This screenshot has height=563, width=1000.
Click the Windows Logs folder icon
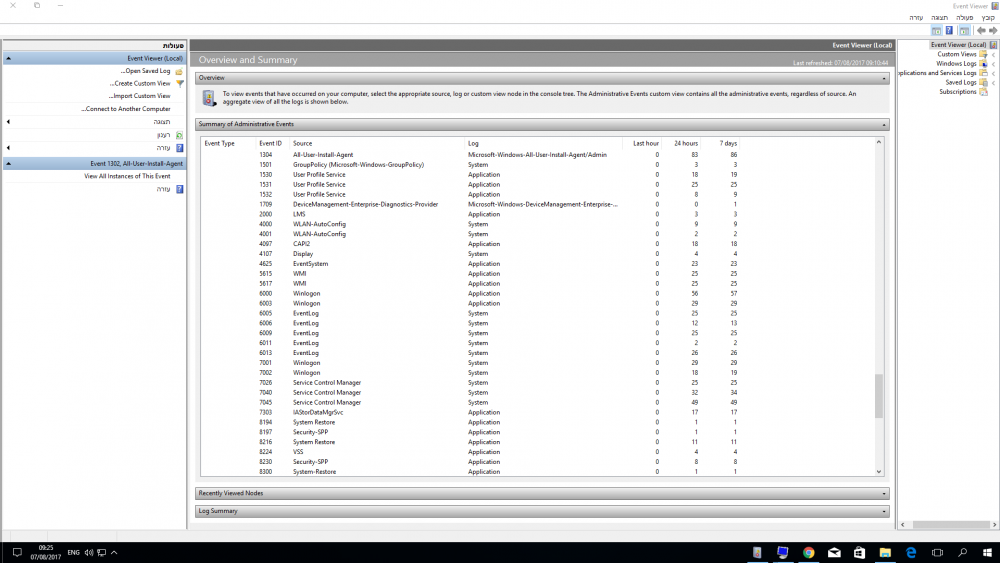point(983,64)
